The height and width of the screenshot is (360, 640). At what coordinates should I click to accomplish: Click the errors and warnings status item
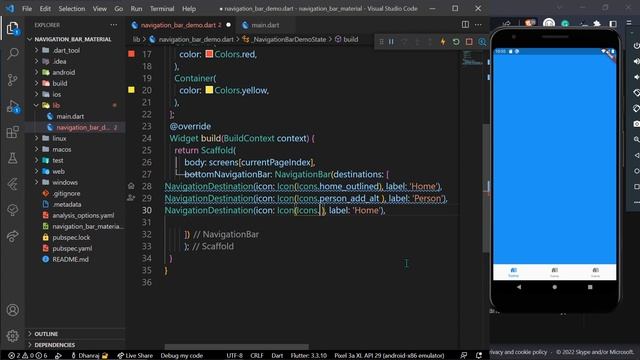[28, 356]
